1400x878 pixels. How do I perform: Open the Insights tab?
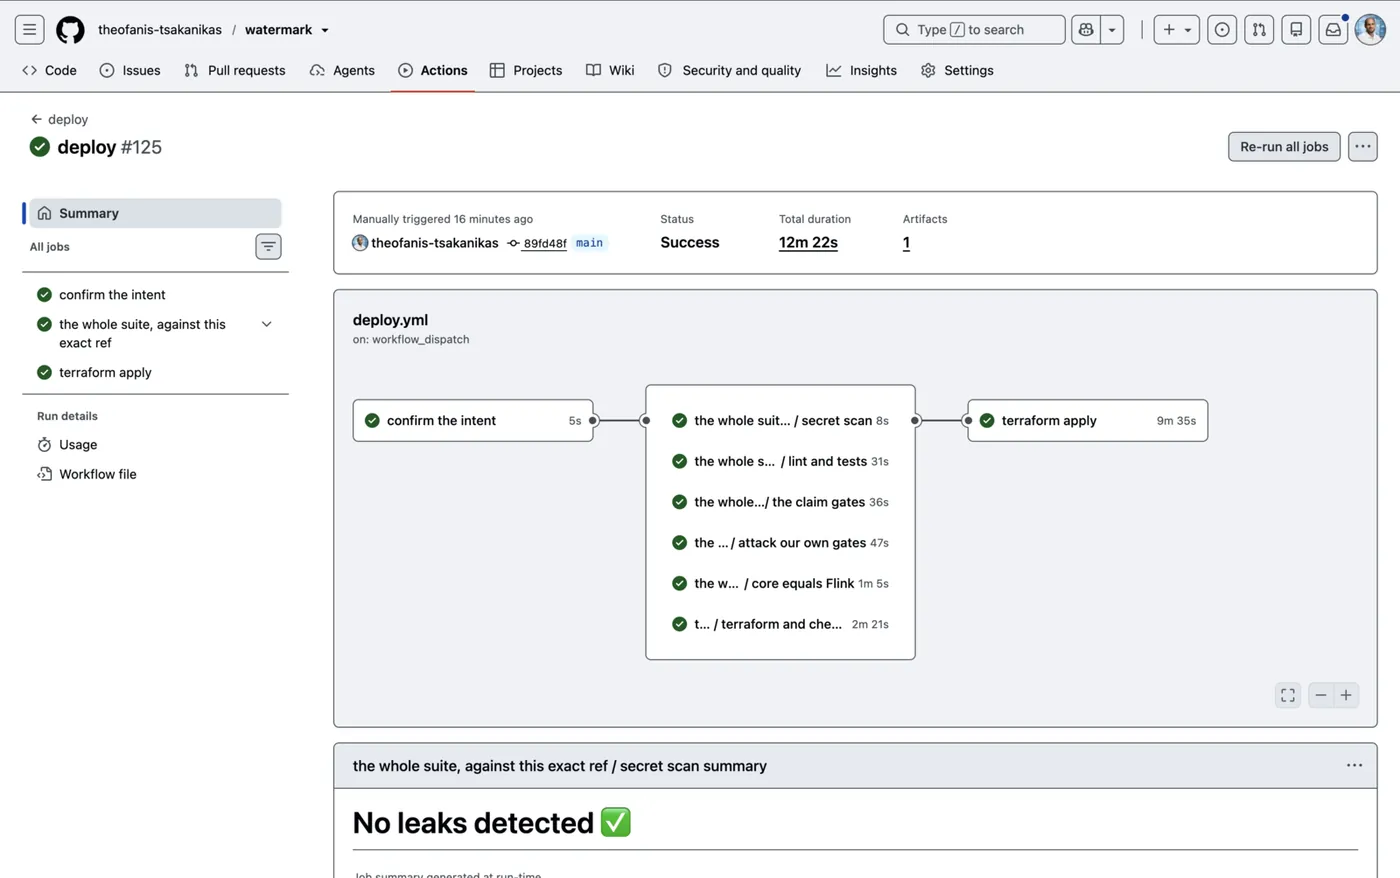[x=862, y=70]
